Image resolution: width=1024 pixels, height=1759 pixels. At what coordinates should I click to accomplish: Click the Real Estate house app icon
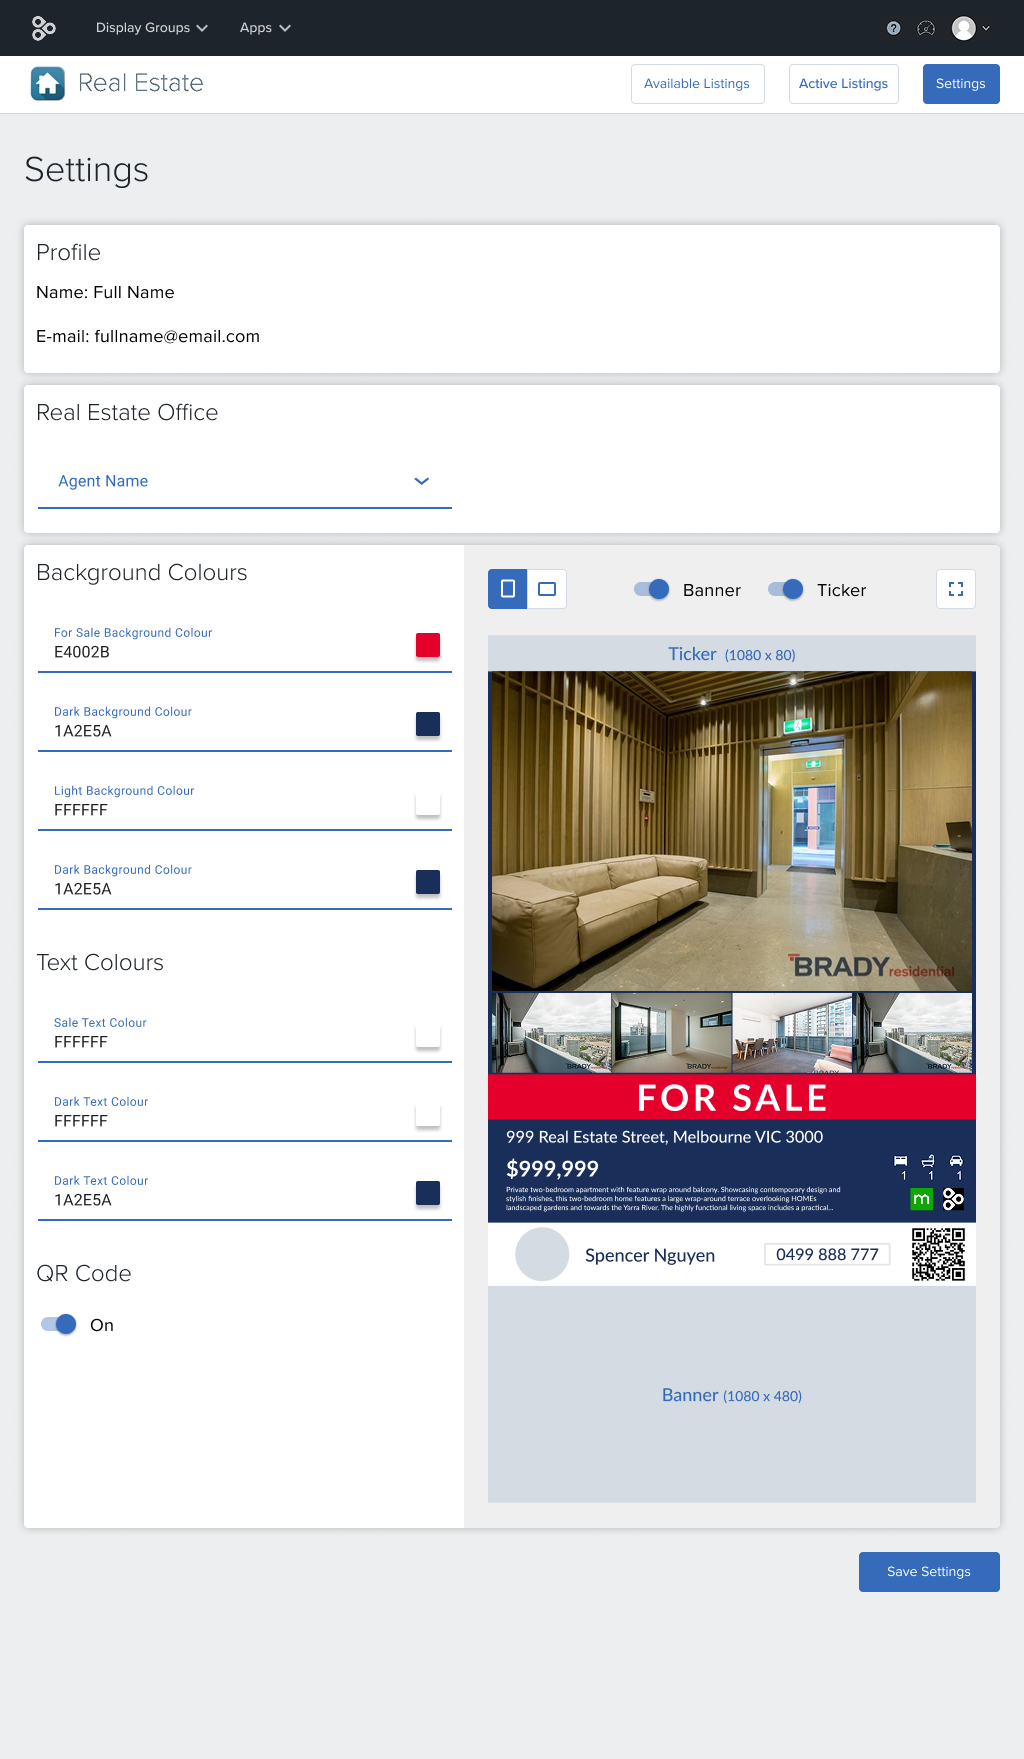[48, 83]
